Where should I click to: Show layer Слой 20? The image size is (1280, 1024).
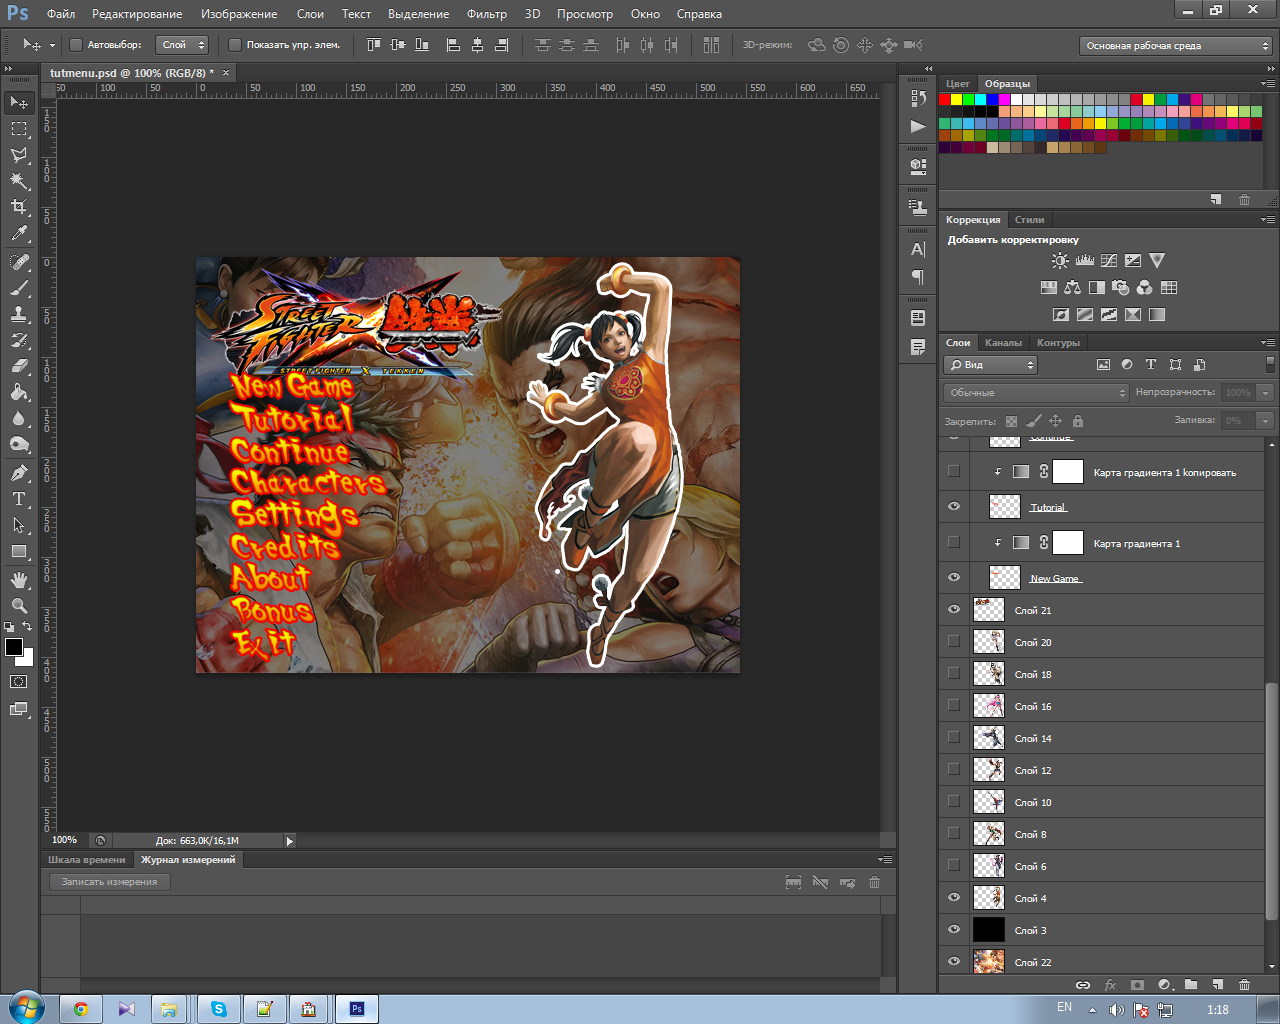[x=954, y=641]
